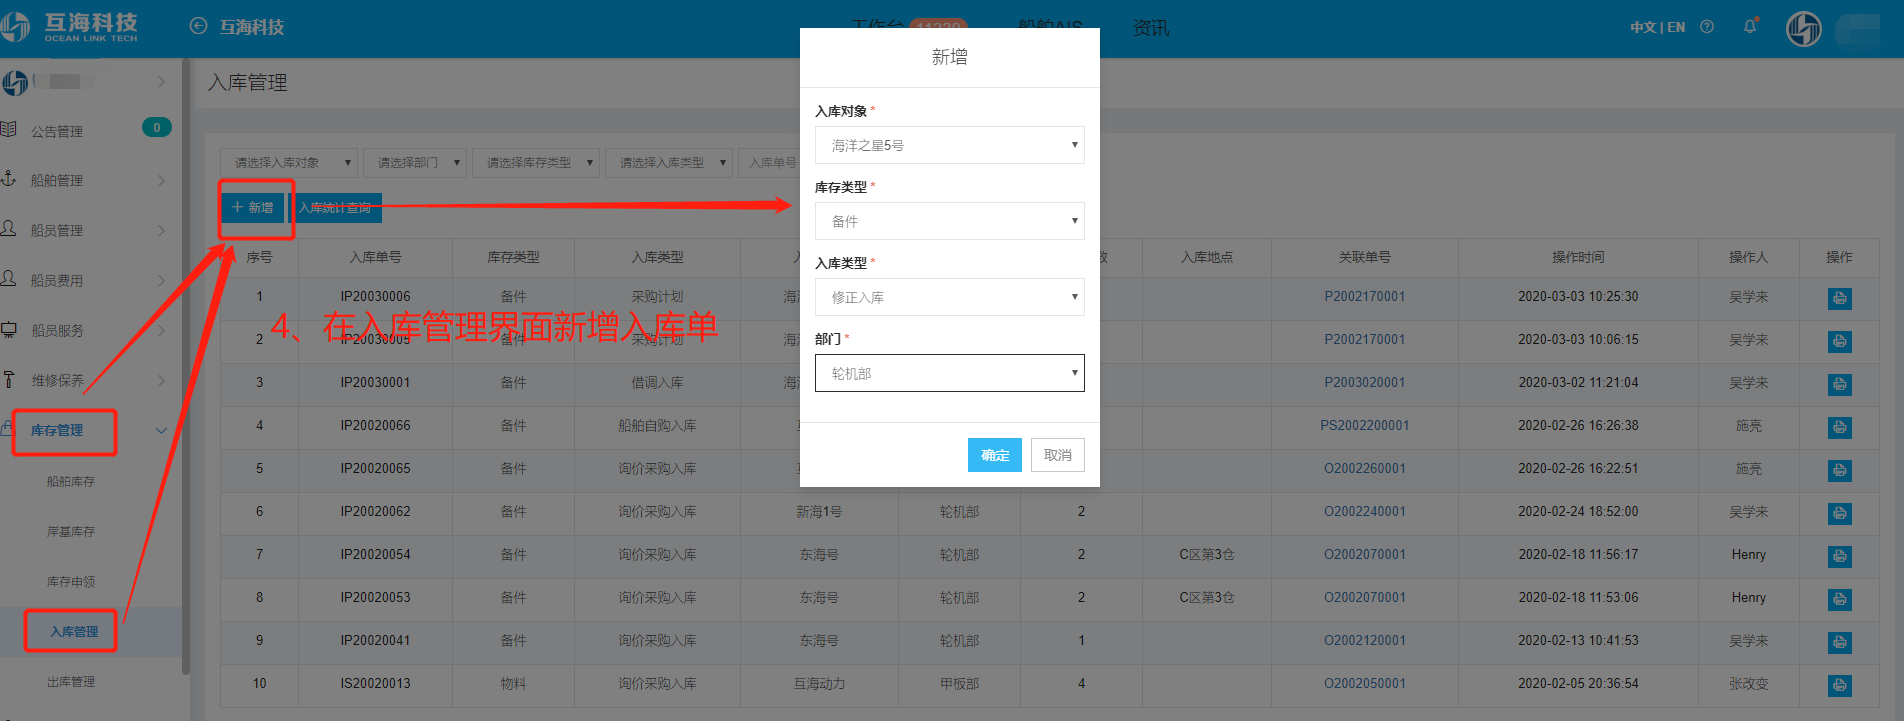Click the print icon for row IP20030006

[1840, 298]
